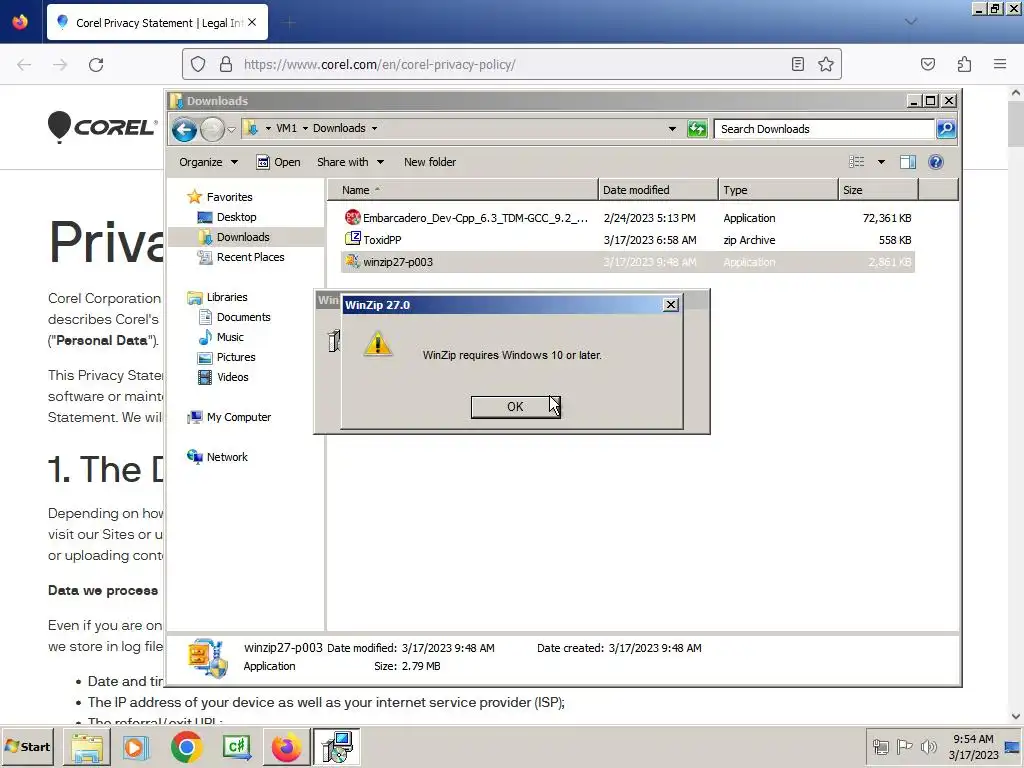The image size is (1024, 768).
Task: Open the view options dropdown arrow
Action: tap(881, 162)
